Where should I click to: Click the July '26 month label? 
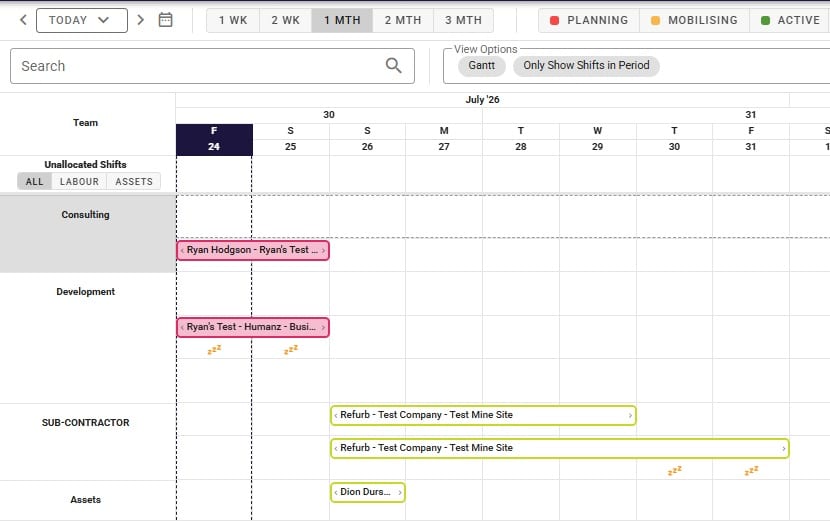(482, 100)
